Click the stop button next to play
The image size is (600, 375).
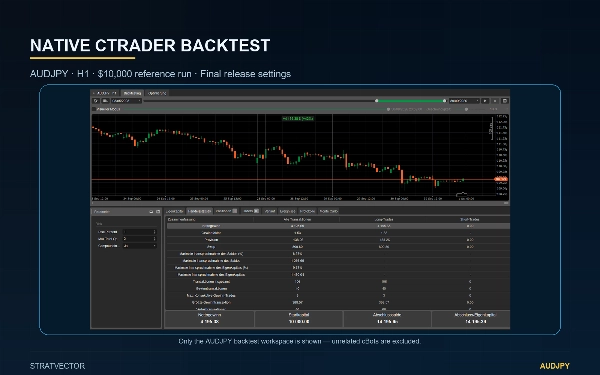tap(495, 101)
